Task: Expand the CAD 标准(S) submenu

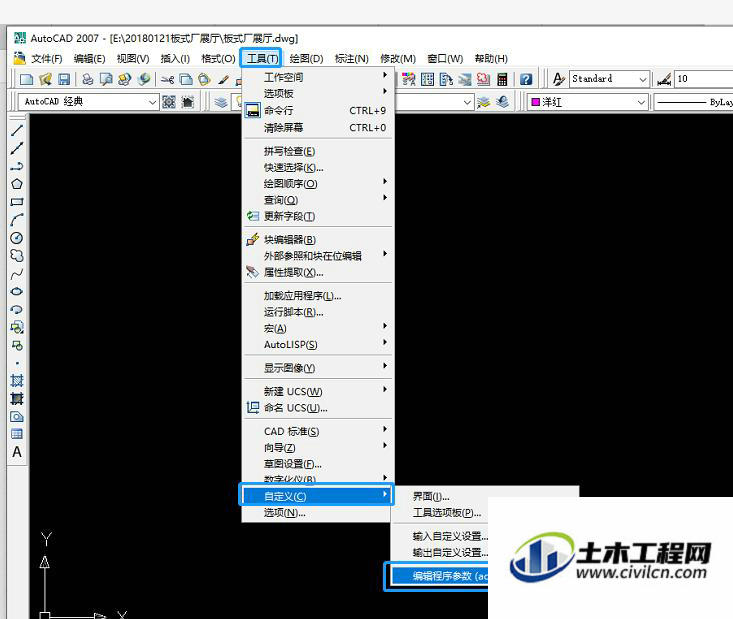Action: [x=318, y=431]
